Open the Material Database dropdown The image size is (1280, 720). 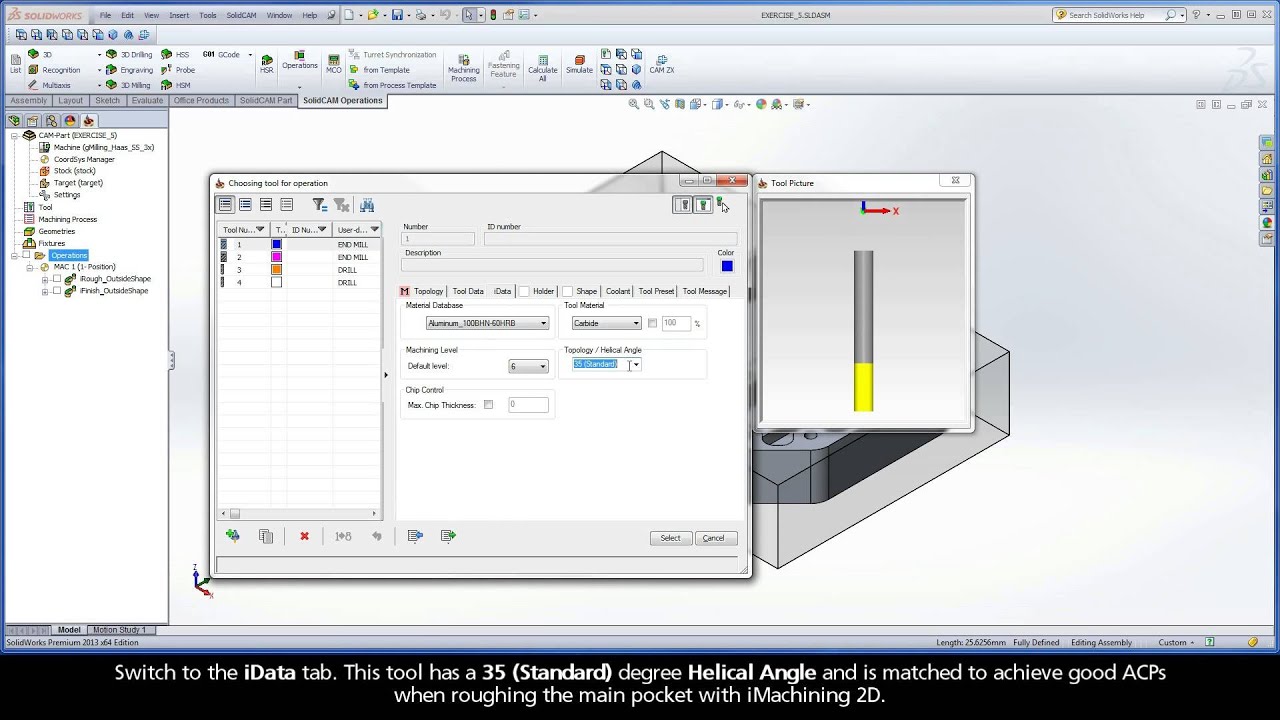[x=488, y=323]
